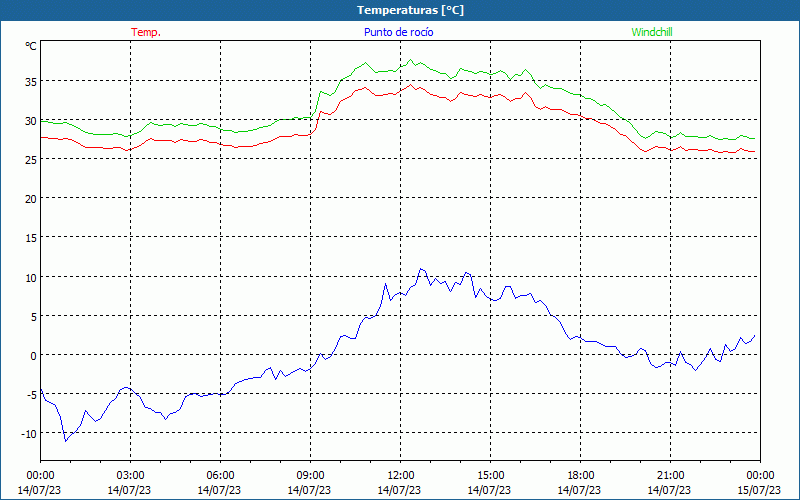
Task: Click the 30 value on the y-axis
Action: [x=30, y=121]
